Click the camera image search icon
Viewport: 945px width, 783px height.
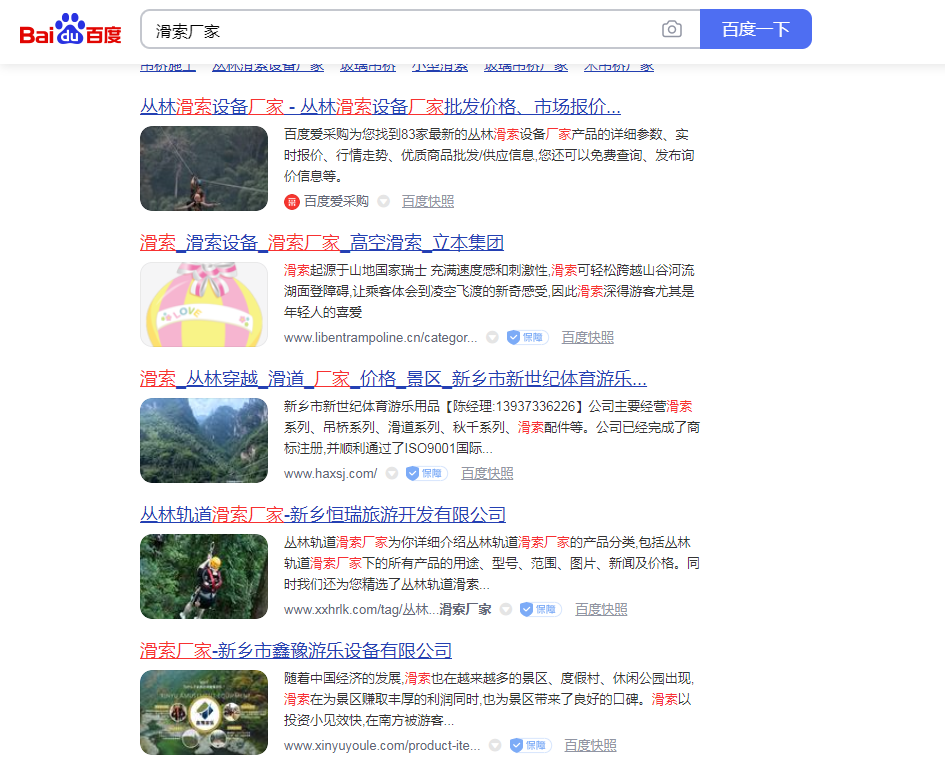671,29
